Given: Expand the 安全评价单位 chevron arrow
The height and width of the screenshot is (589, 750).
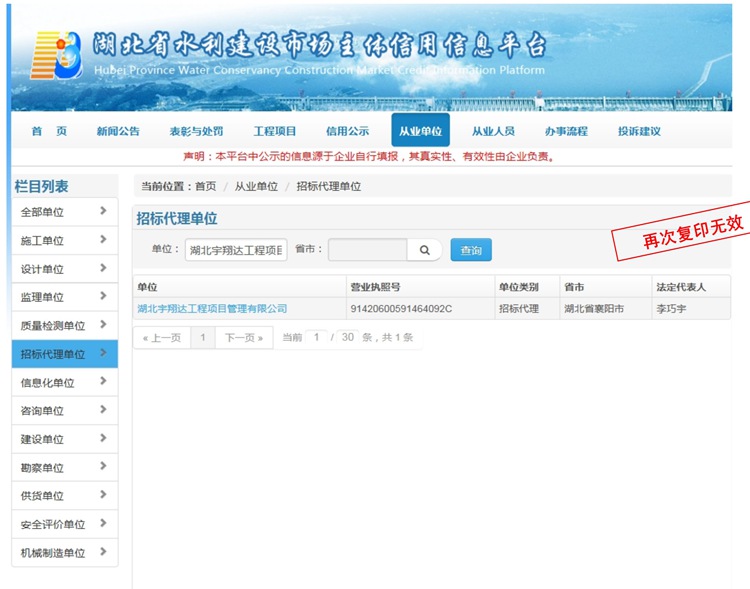Looking at the screenshot, I should point(103,523).
